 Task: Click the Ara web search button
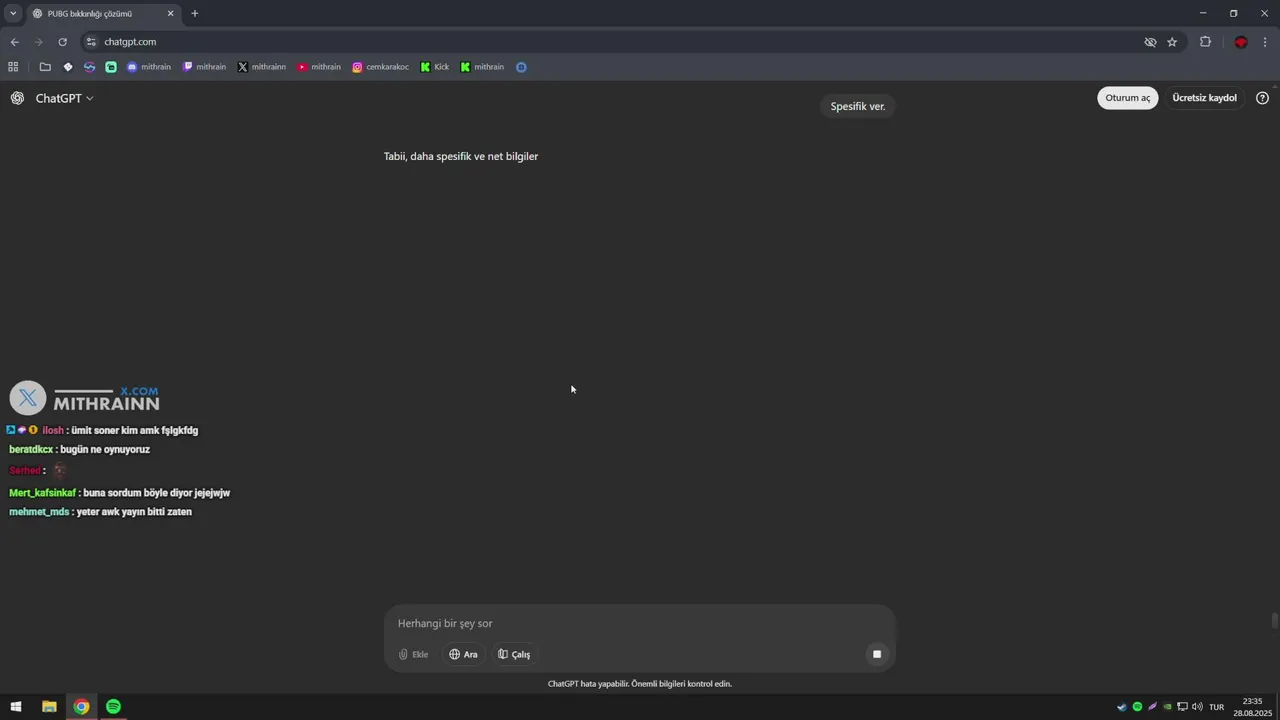pyautogui.click(x=463, y=654)
